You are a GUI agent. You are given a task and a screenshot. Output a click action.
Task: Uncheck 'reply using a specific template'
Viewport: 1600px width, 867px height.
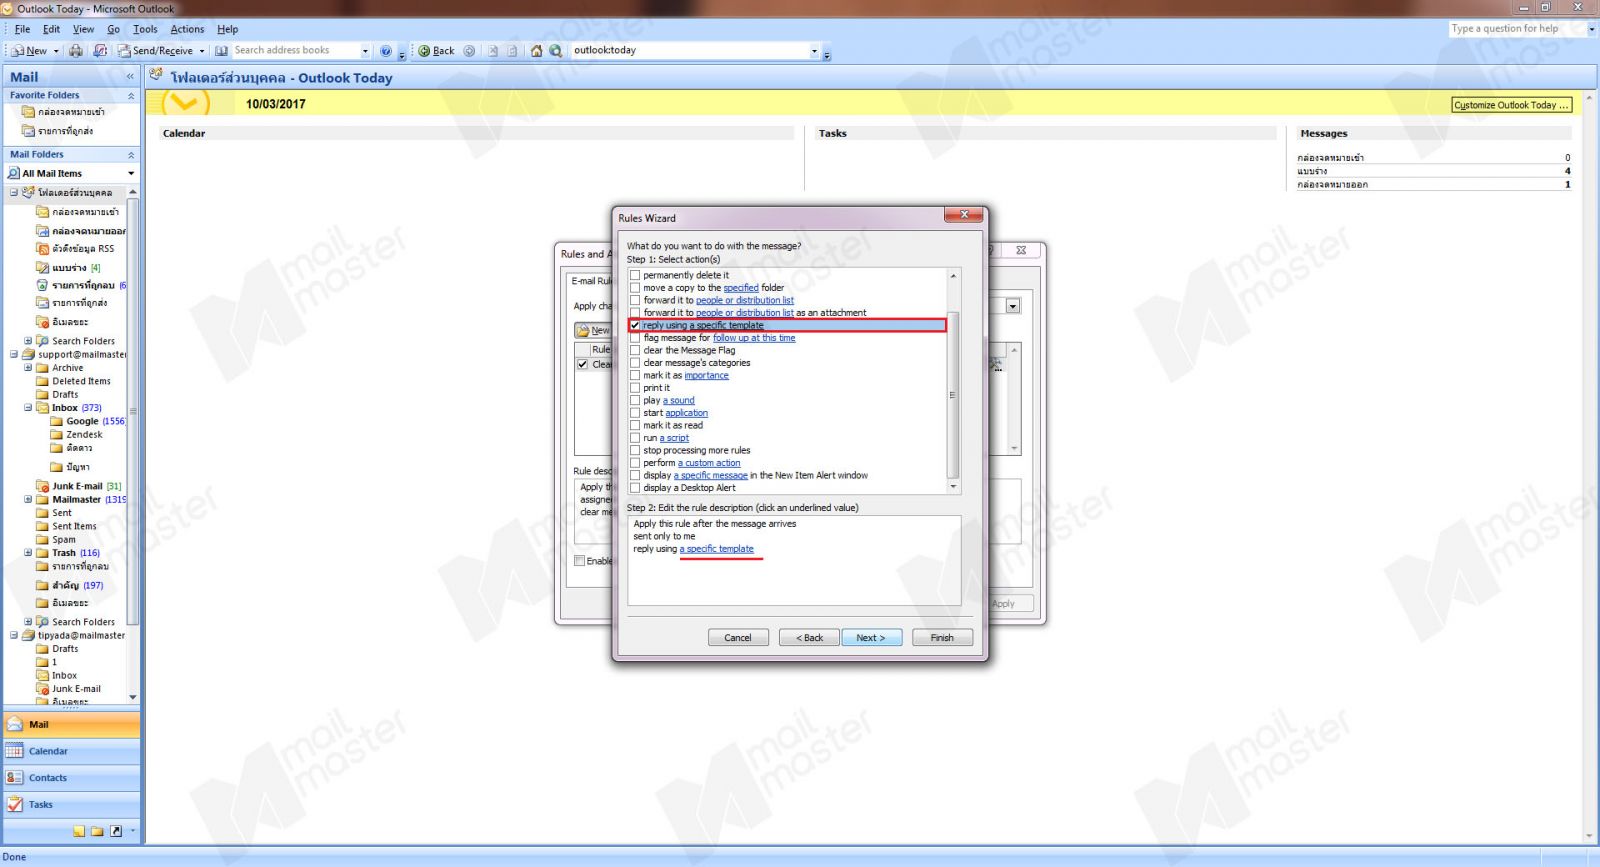tap(635, 325)
